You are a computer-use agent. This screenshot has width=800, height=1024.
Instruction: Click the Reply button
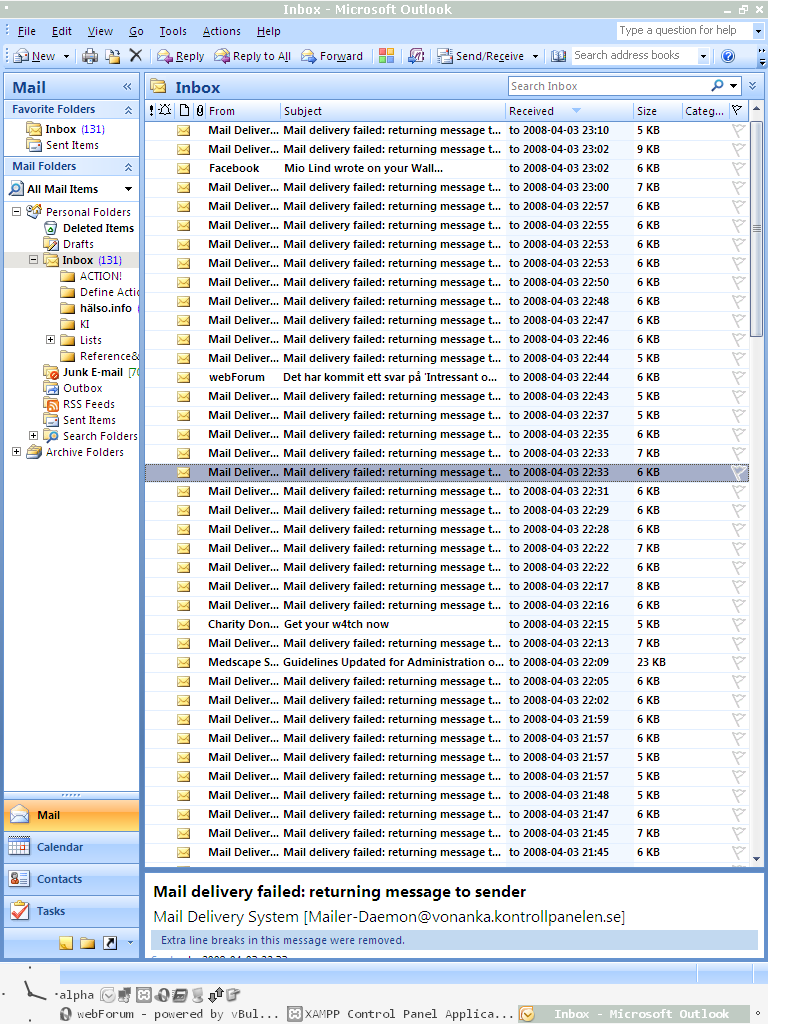181,56
